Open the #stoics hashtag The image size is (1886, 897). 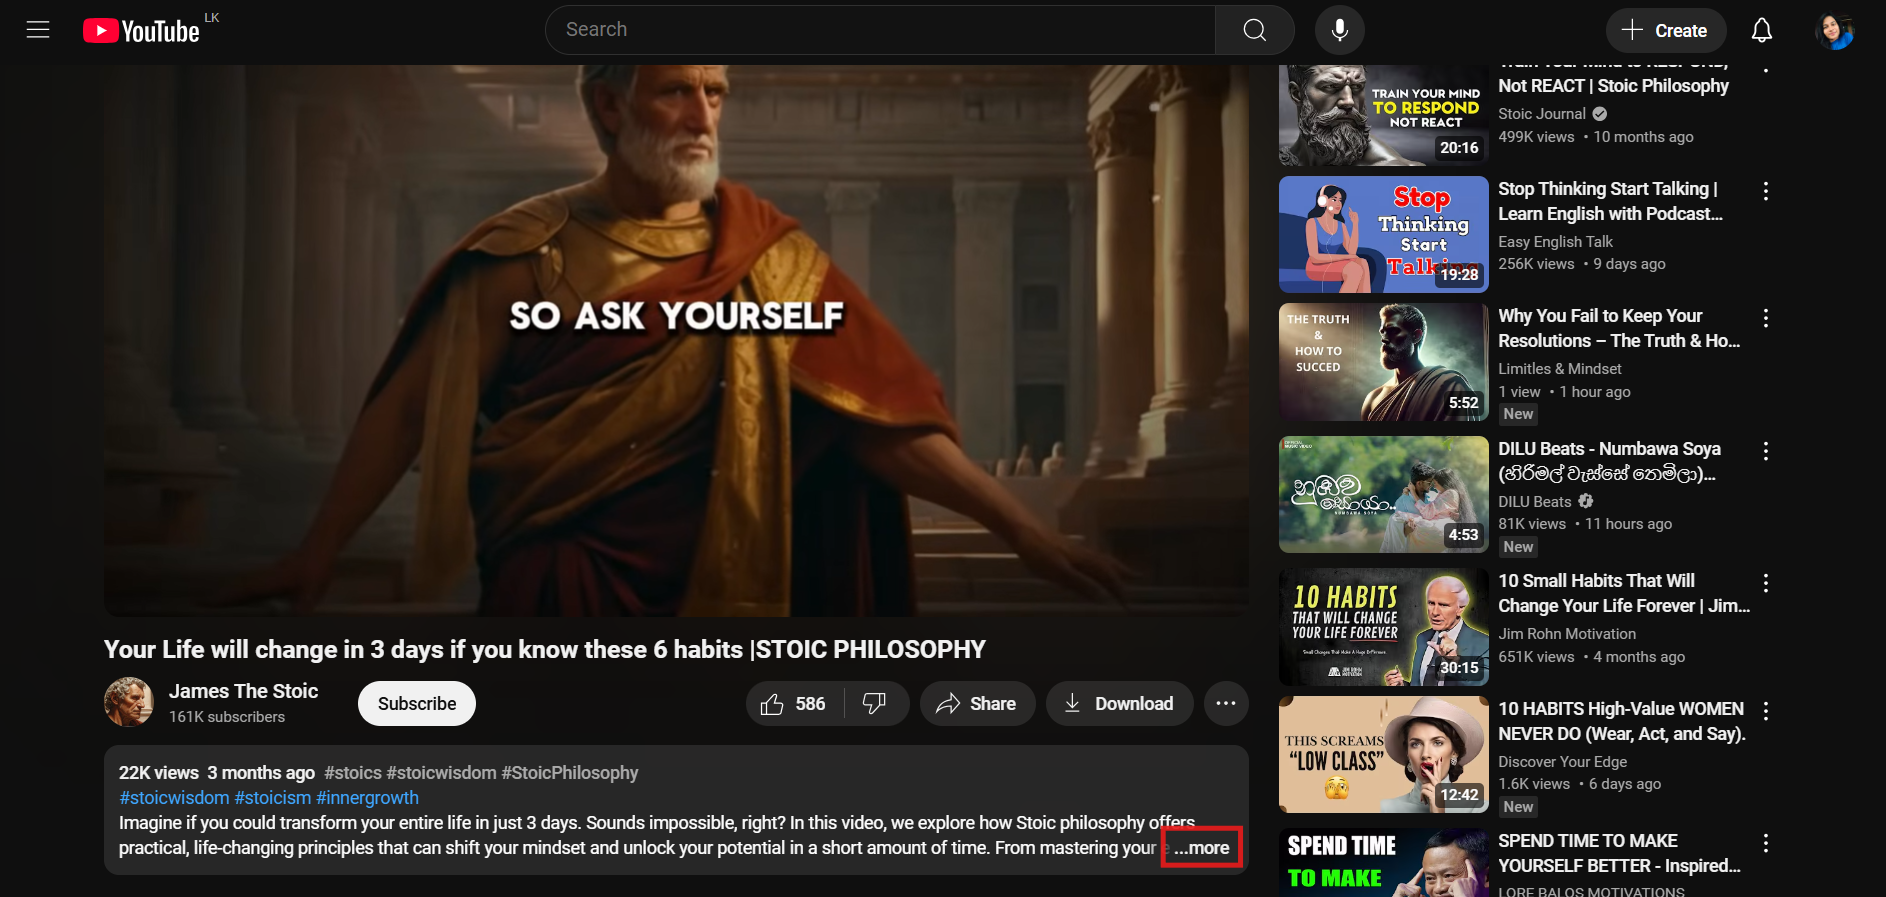click(x=353, y=773)
